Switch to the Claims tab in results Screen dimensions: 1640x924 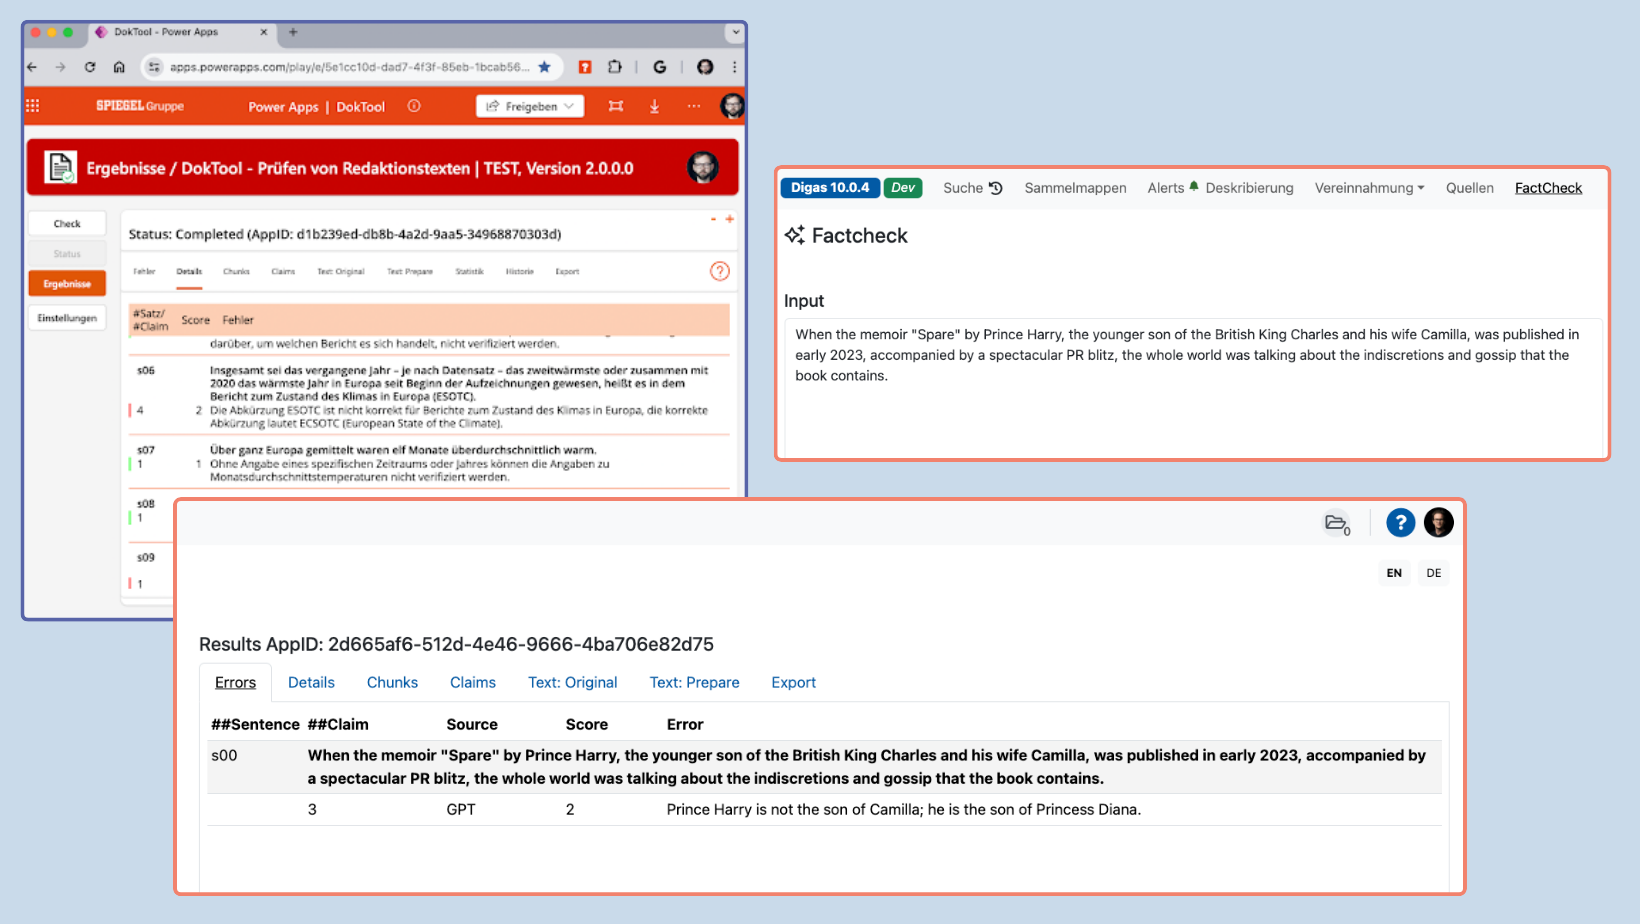pyautogui.click(x=472, y=682)
